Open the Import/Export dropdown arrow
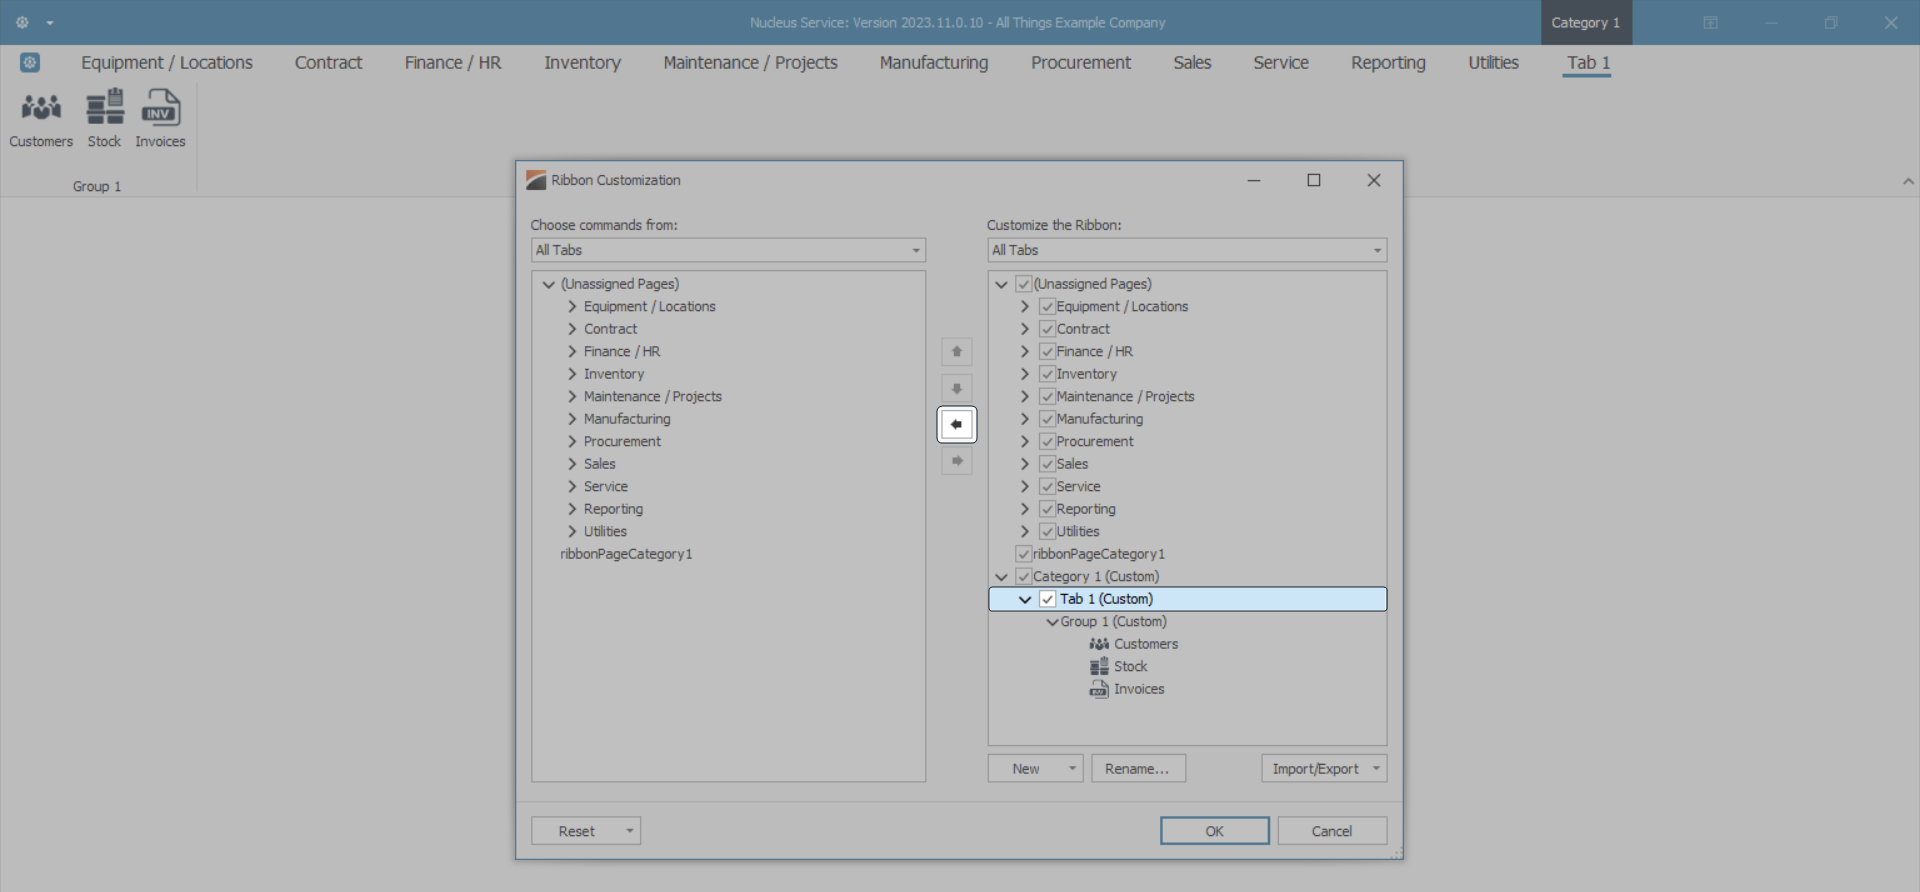The width and height of the screenshot is (1920, 892). tap(1377, 769)
